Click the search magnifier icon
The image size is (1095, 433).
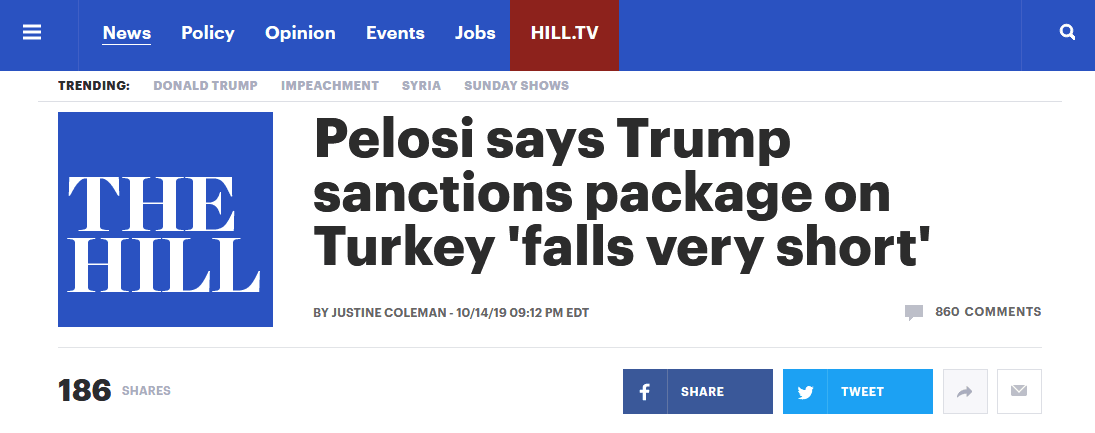coord(1067,32)
